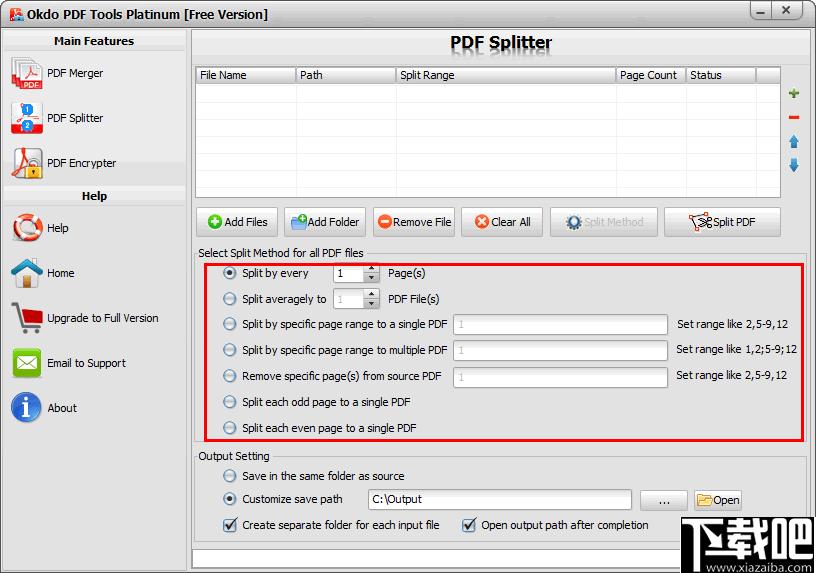Select the PDF Encrypter icon
Viewport: 816px width, 573px height.
(x=27, y=163)
